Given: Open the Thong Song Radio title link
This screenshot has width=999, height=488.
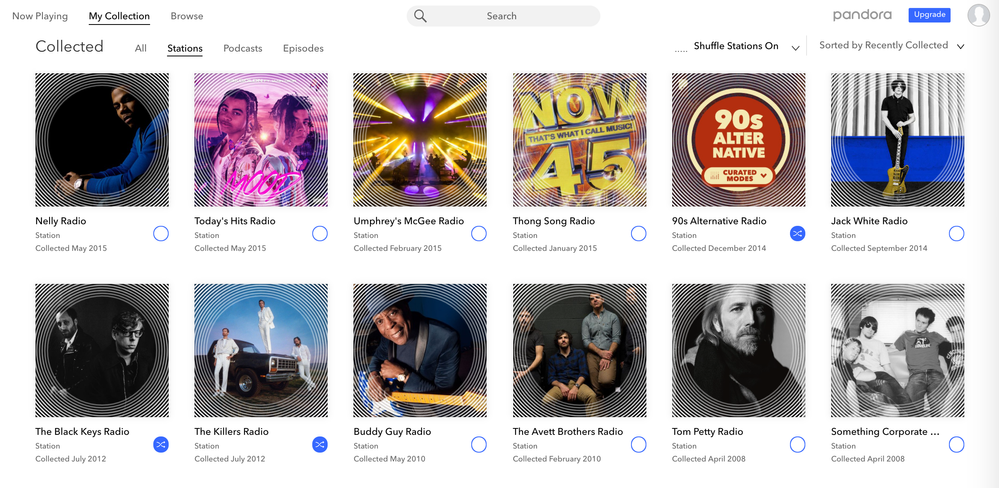Looking at the screenshot, I should point(554,221).
